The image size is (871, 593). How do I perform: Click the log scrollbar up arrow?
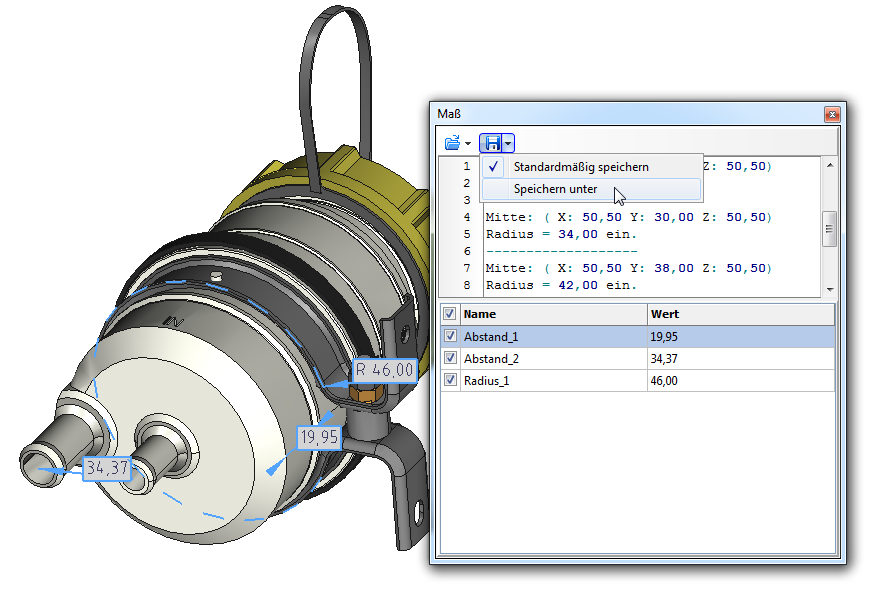coord(829,164)
